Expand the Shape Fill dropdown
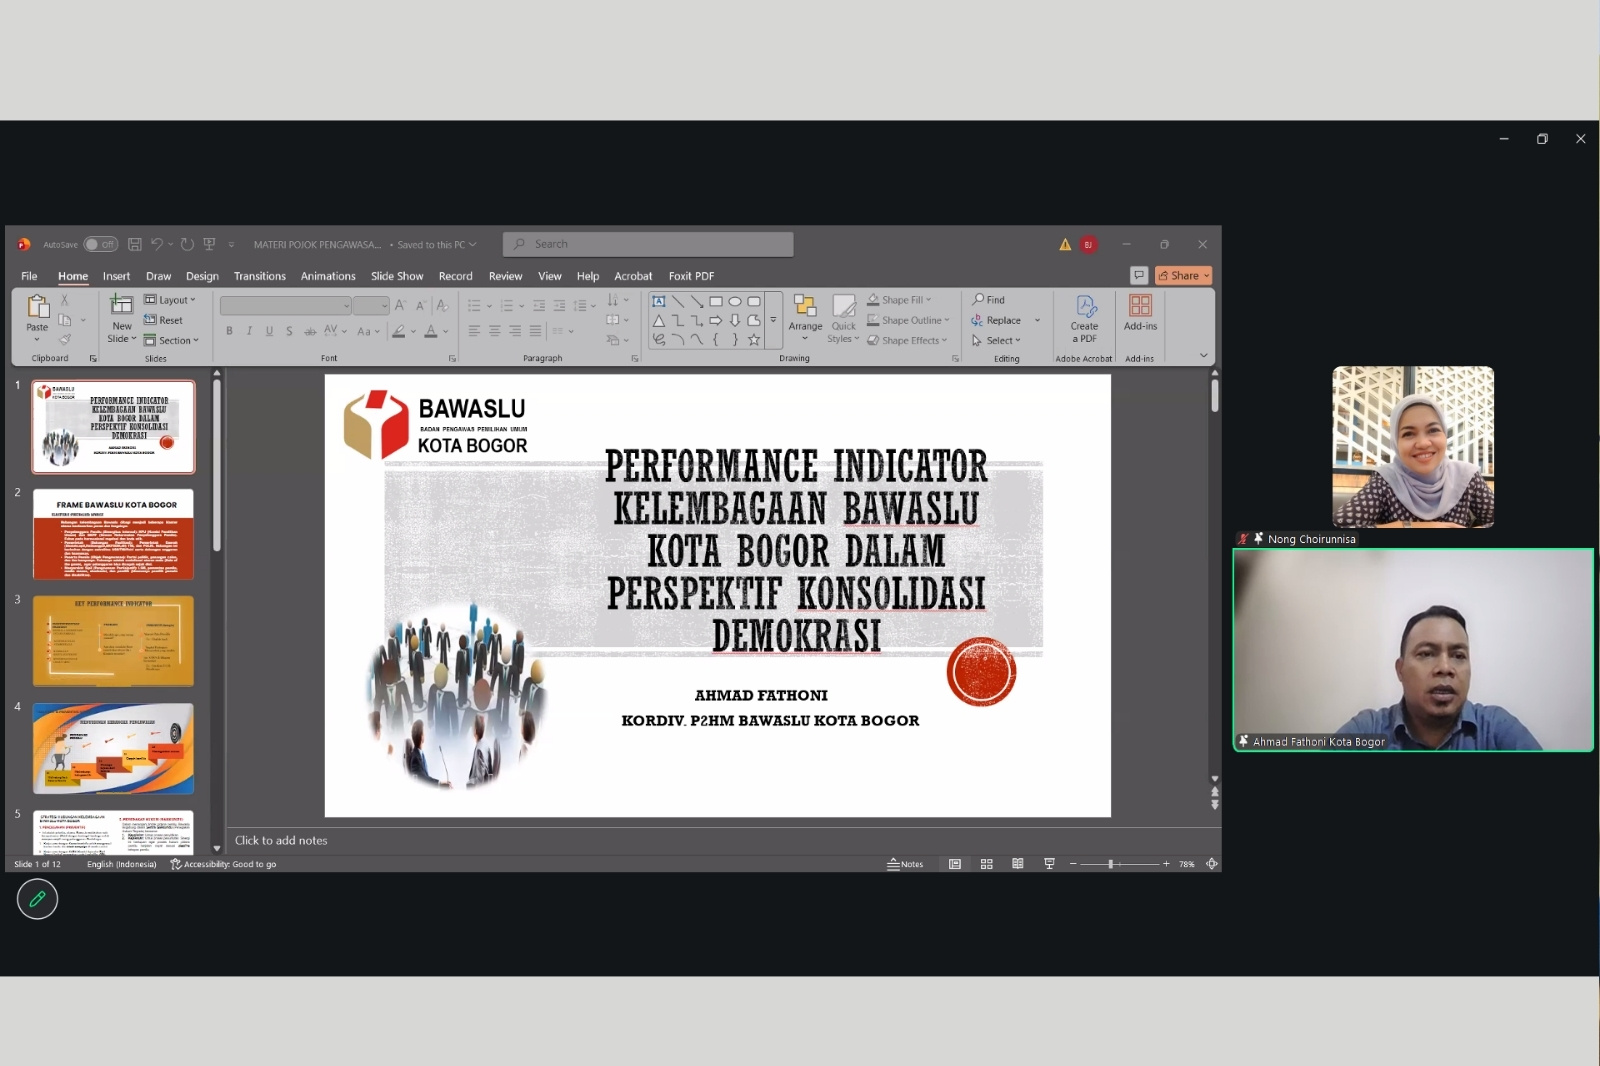Viewport: 1600px width, 1066px height. pyautogui.click(x=899, y=300)
